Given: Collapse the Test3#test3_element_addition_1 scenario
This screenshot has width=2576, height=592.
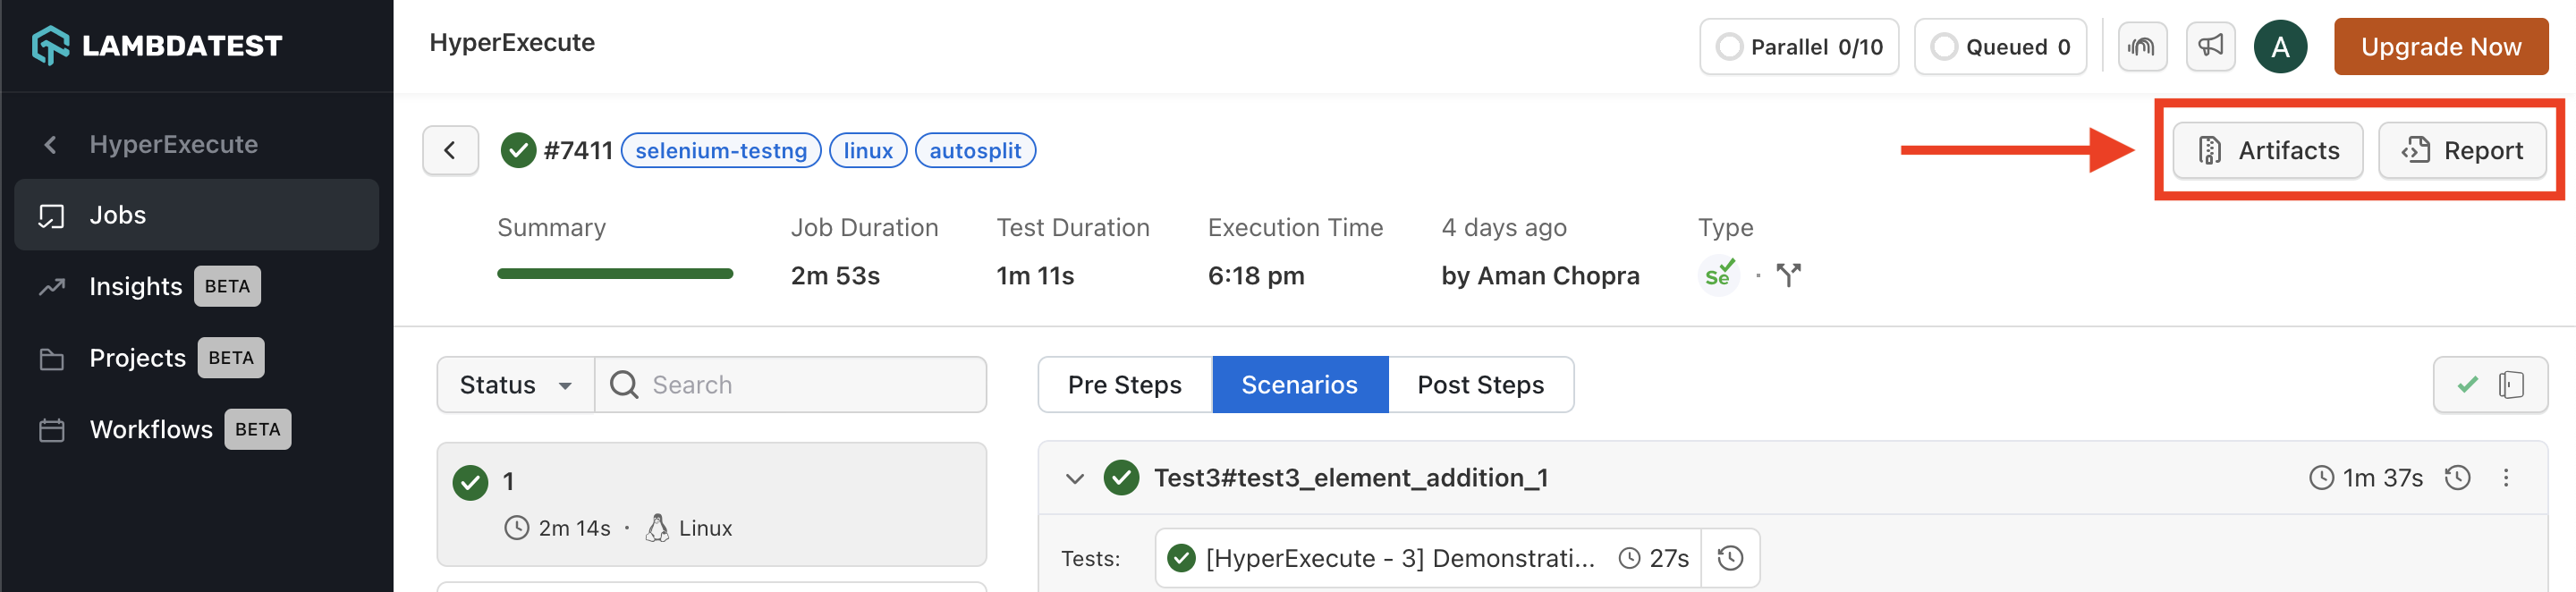Looking at the screenshot, I should pos(1075,478).
